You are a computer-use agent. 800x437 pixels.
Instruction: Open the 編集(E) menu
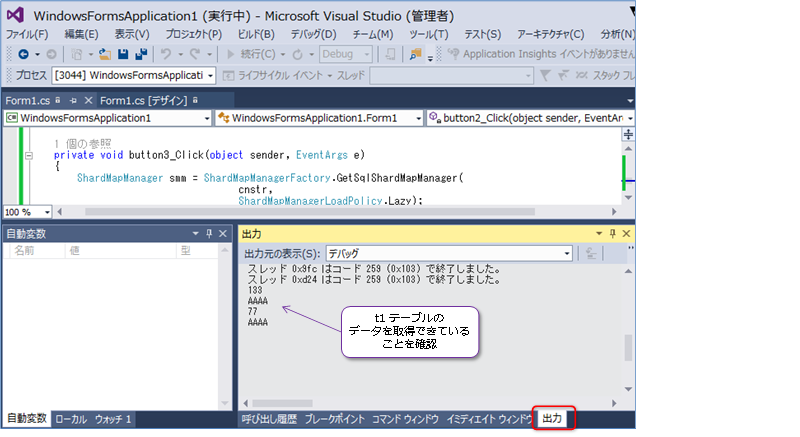tap(82, 34)
